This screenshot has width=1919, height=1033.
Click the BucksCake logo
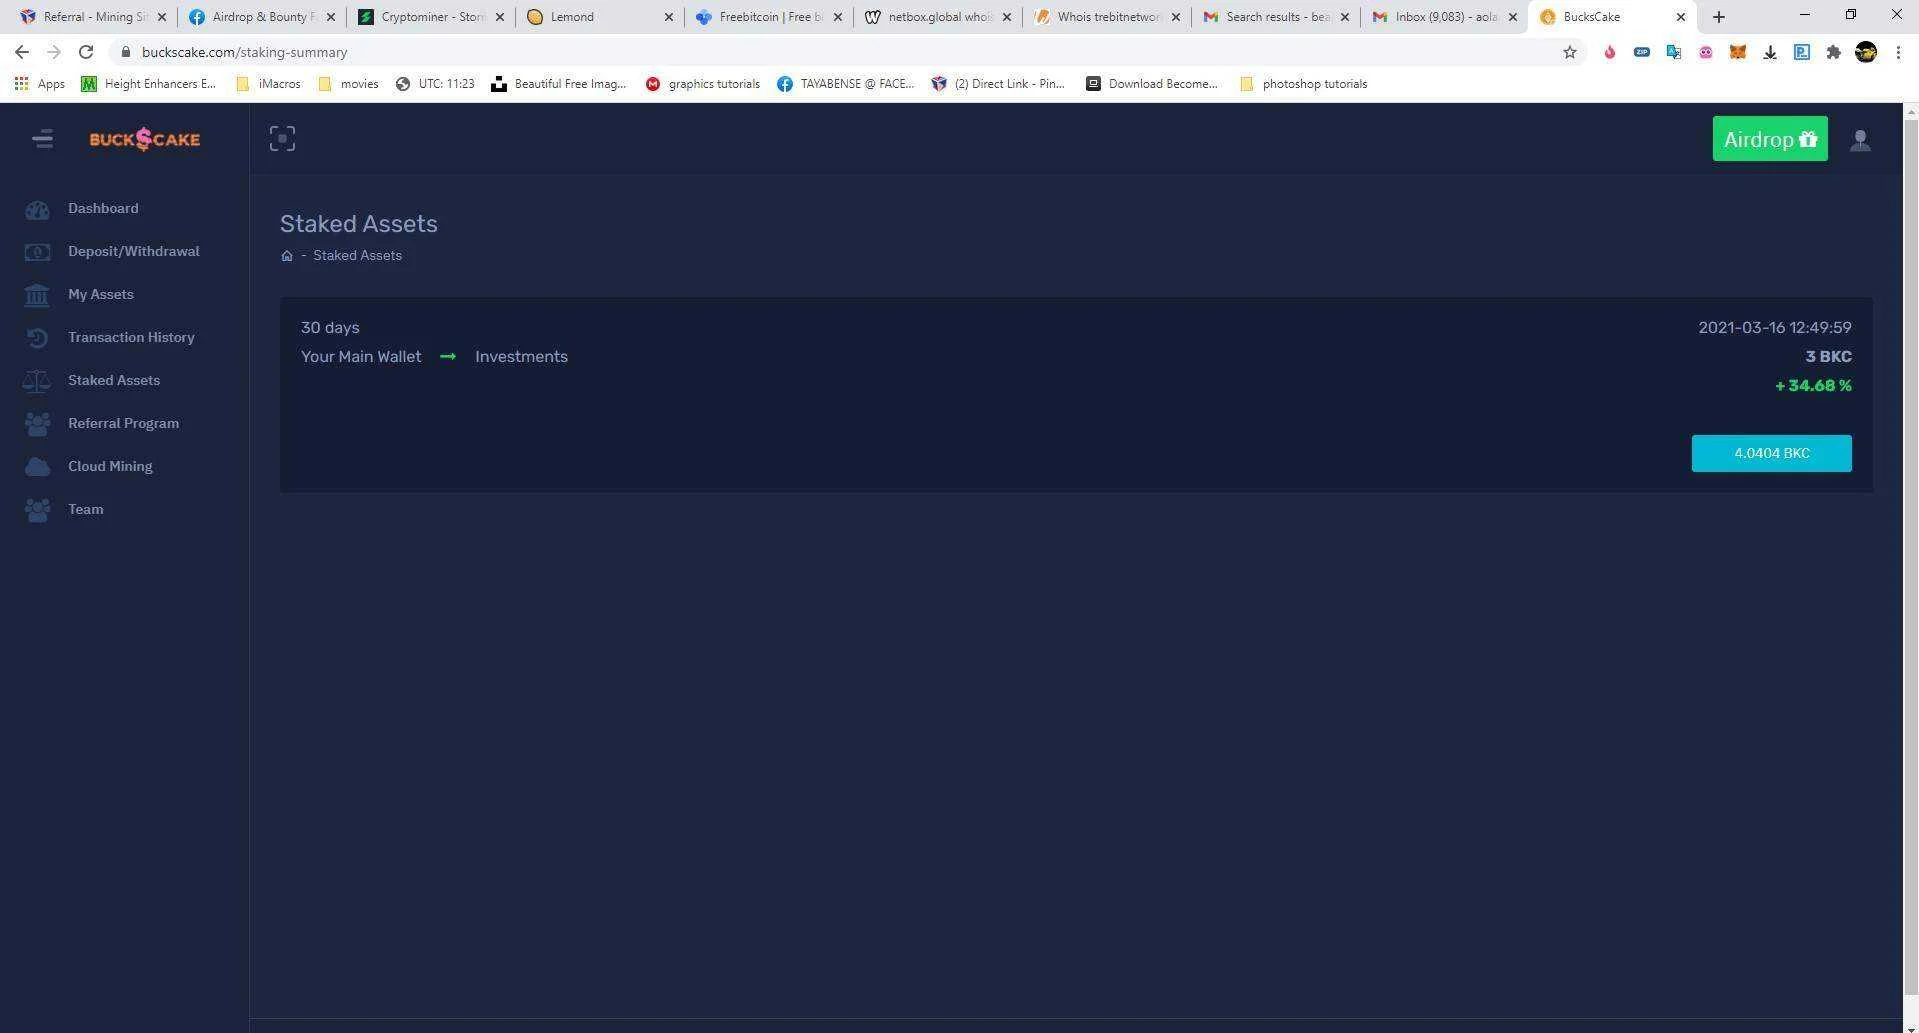145,139
